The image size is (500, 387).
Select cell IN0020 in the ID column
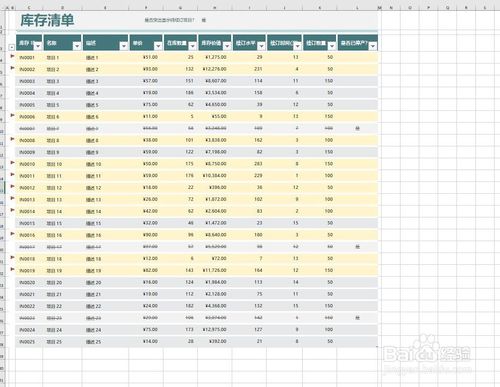pos(29,282)
